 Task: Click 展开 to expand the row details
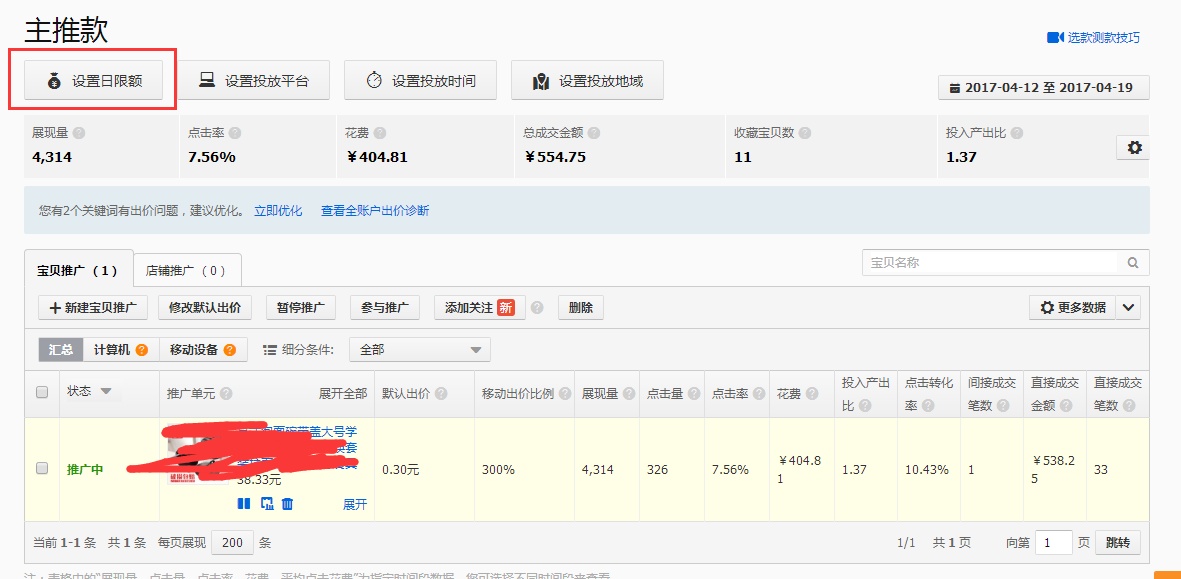[355, 506]
